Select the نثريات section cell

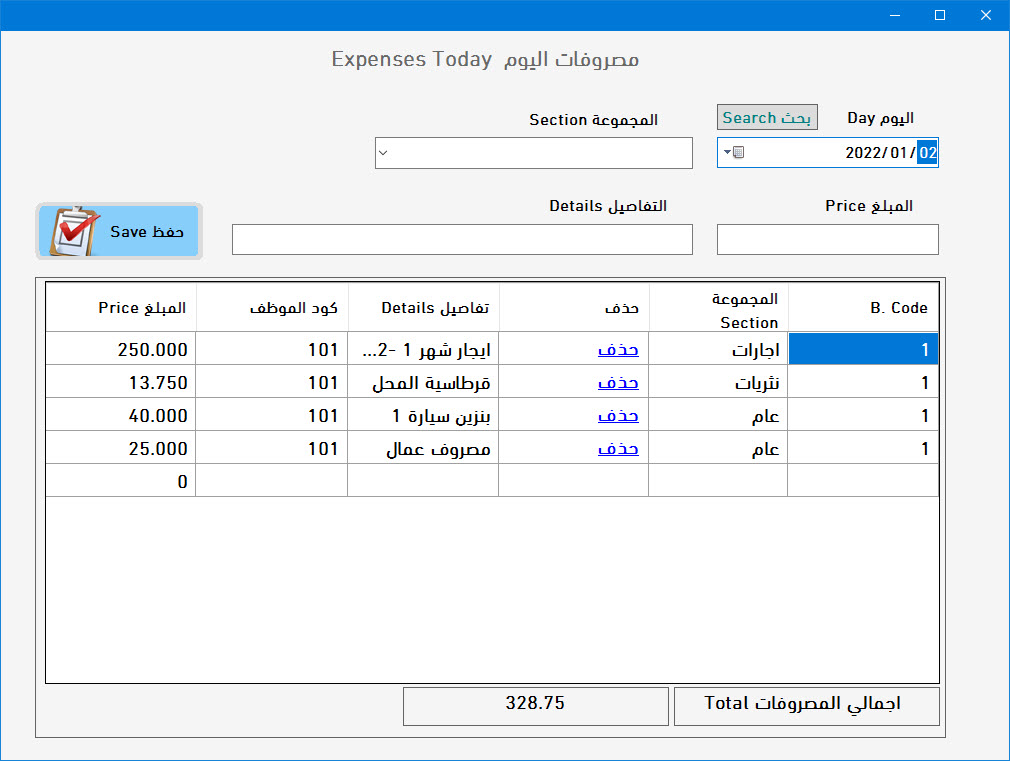718,382
